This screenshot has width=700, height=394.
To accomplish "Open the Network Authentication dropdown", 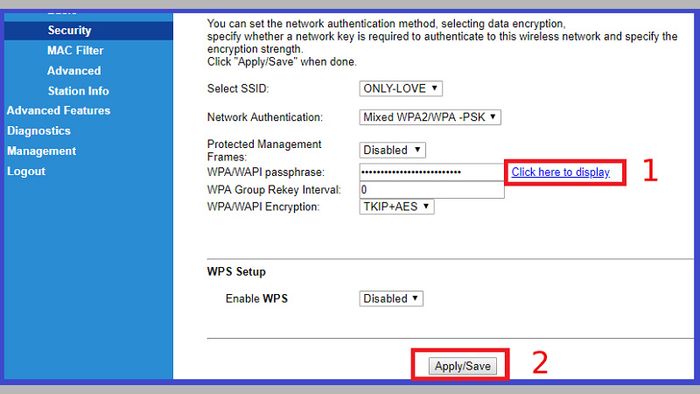I will pyautogui.click(x=430, y=117).
